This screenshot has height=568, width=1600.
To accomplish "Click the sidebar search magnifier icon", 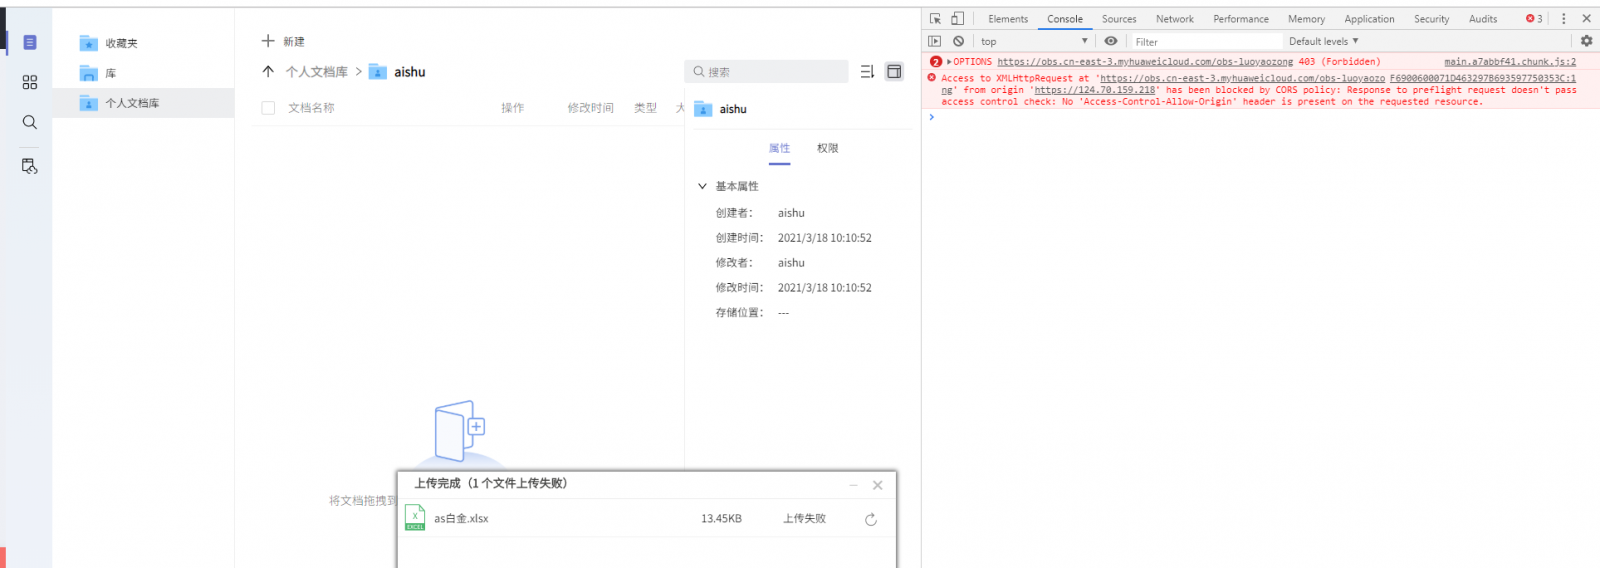I will coord(30,122).
